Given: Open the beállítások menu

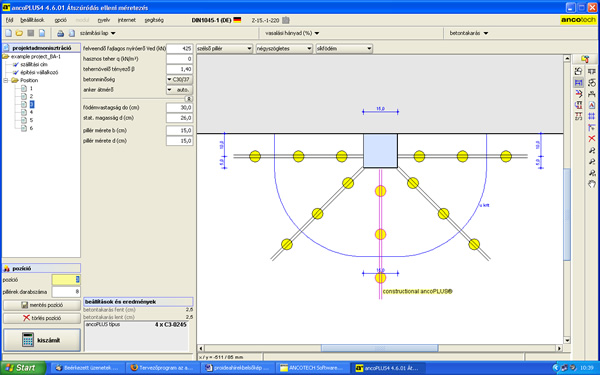Looking at the screenshot, I should [x=32, y=20].
